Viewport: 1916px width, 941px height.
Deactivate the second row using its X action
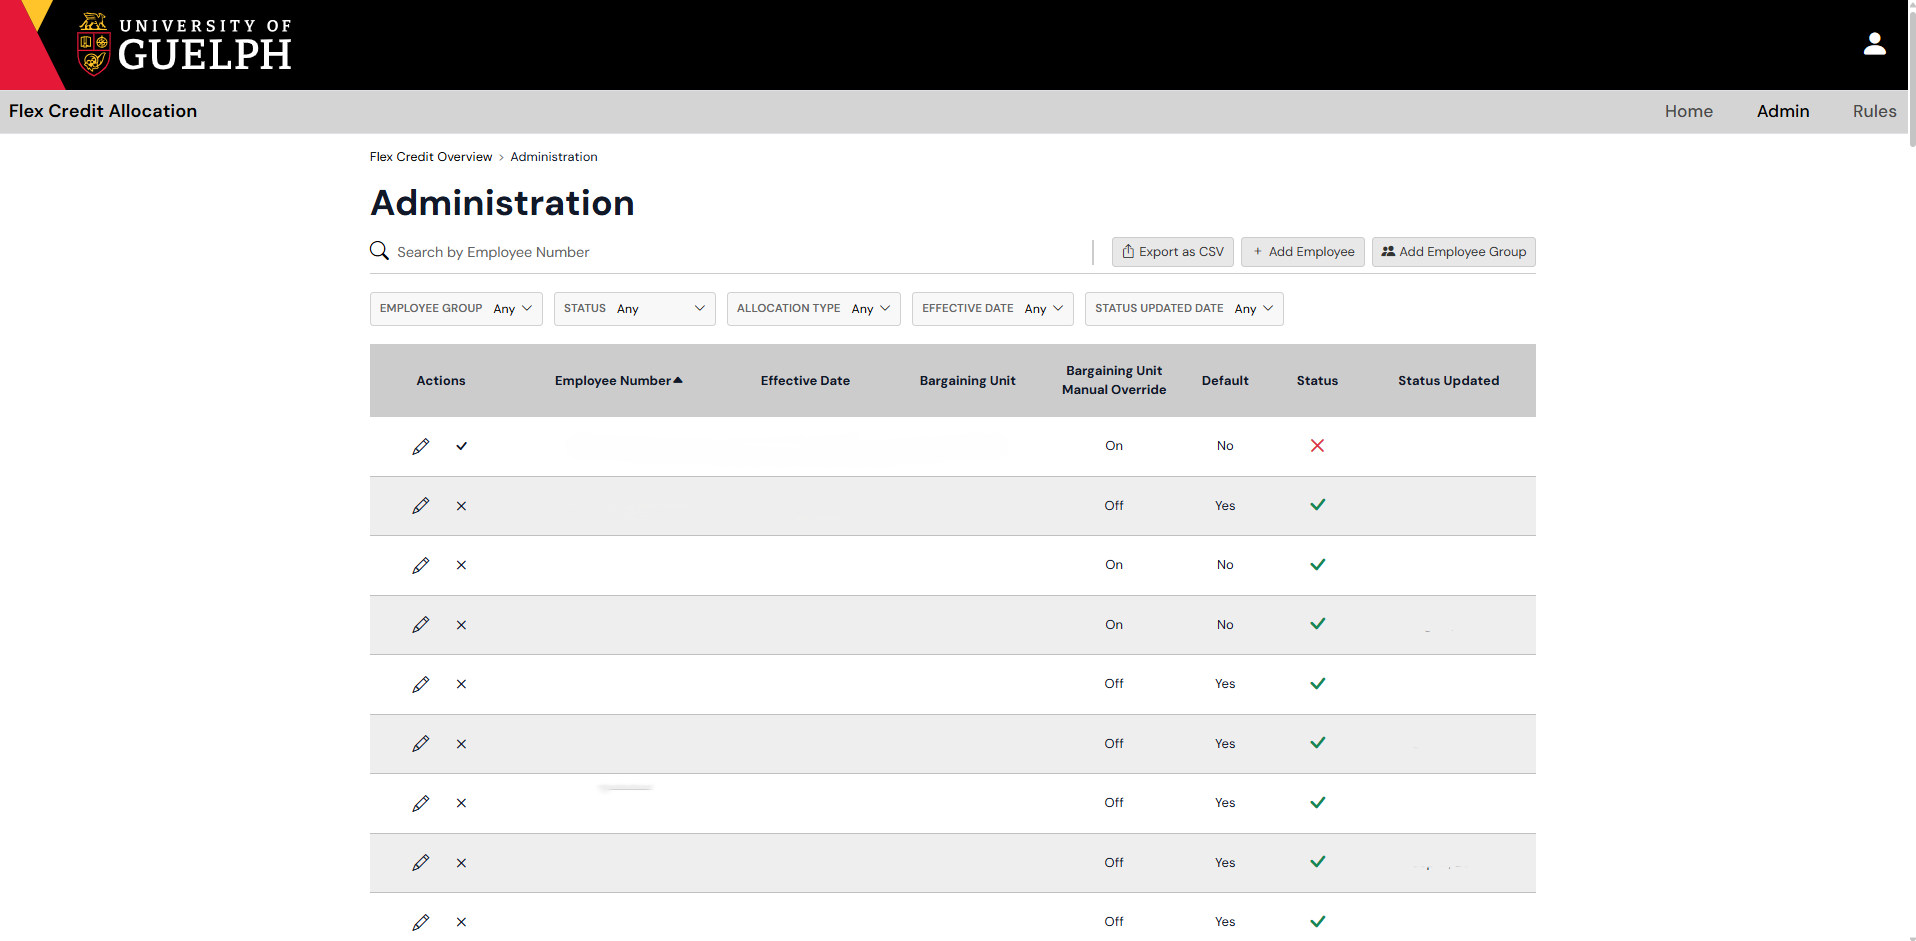[461, 506]
